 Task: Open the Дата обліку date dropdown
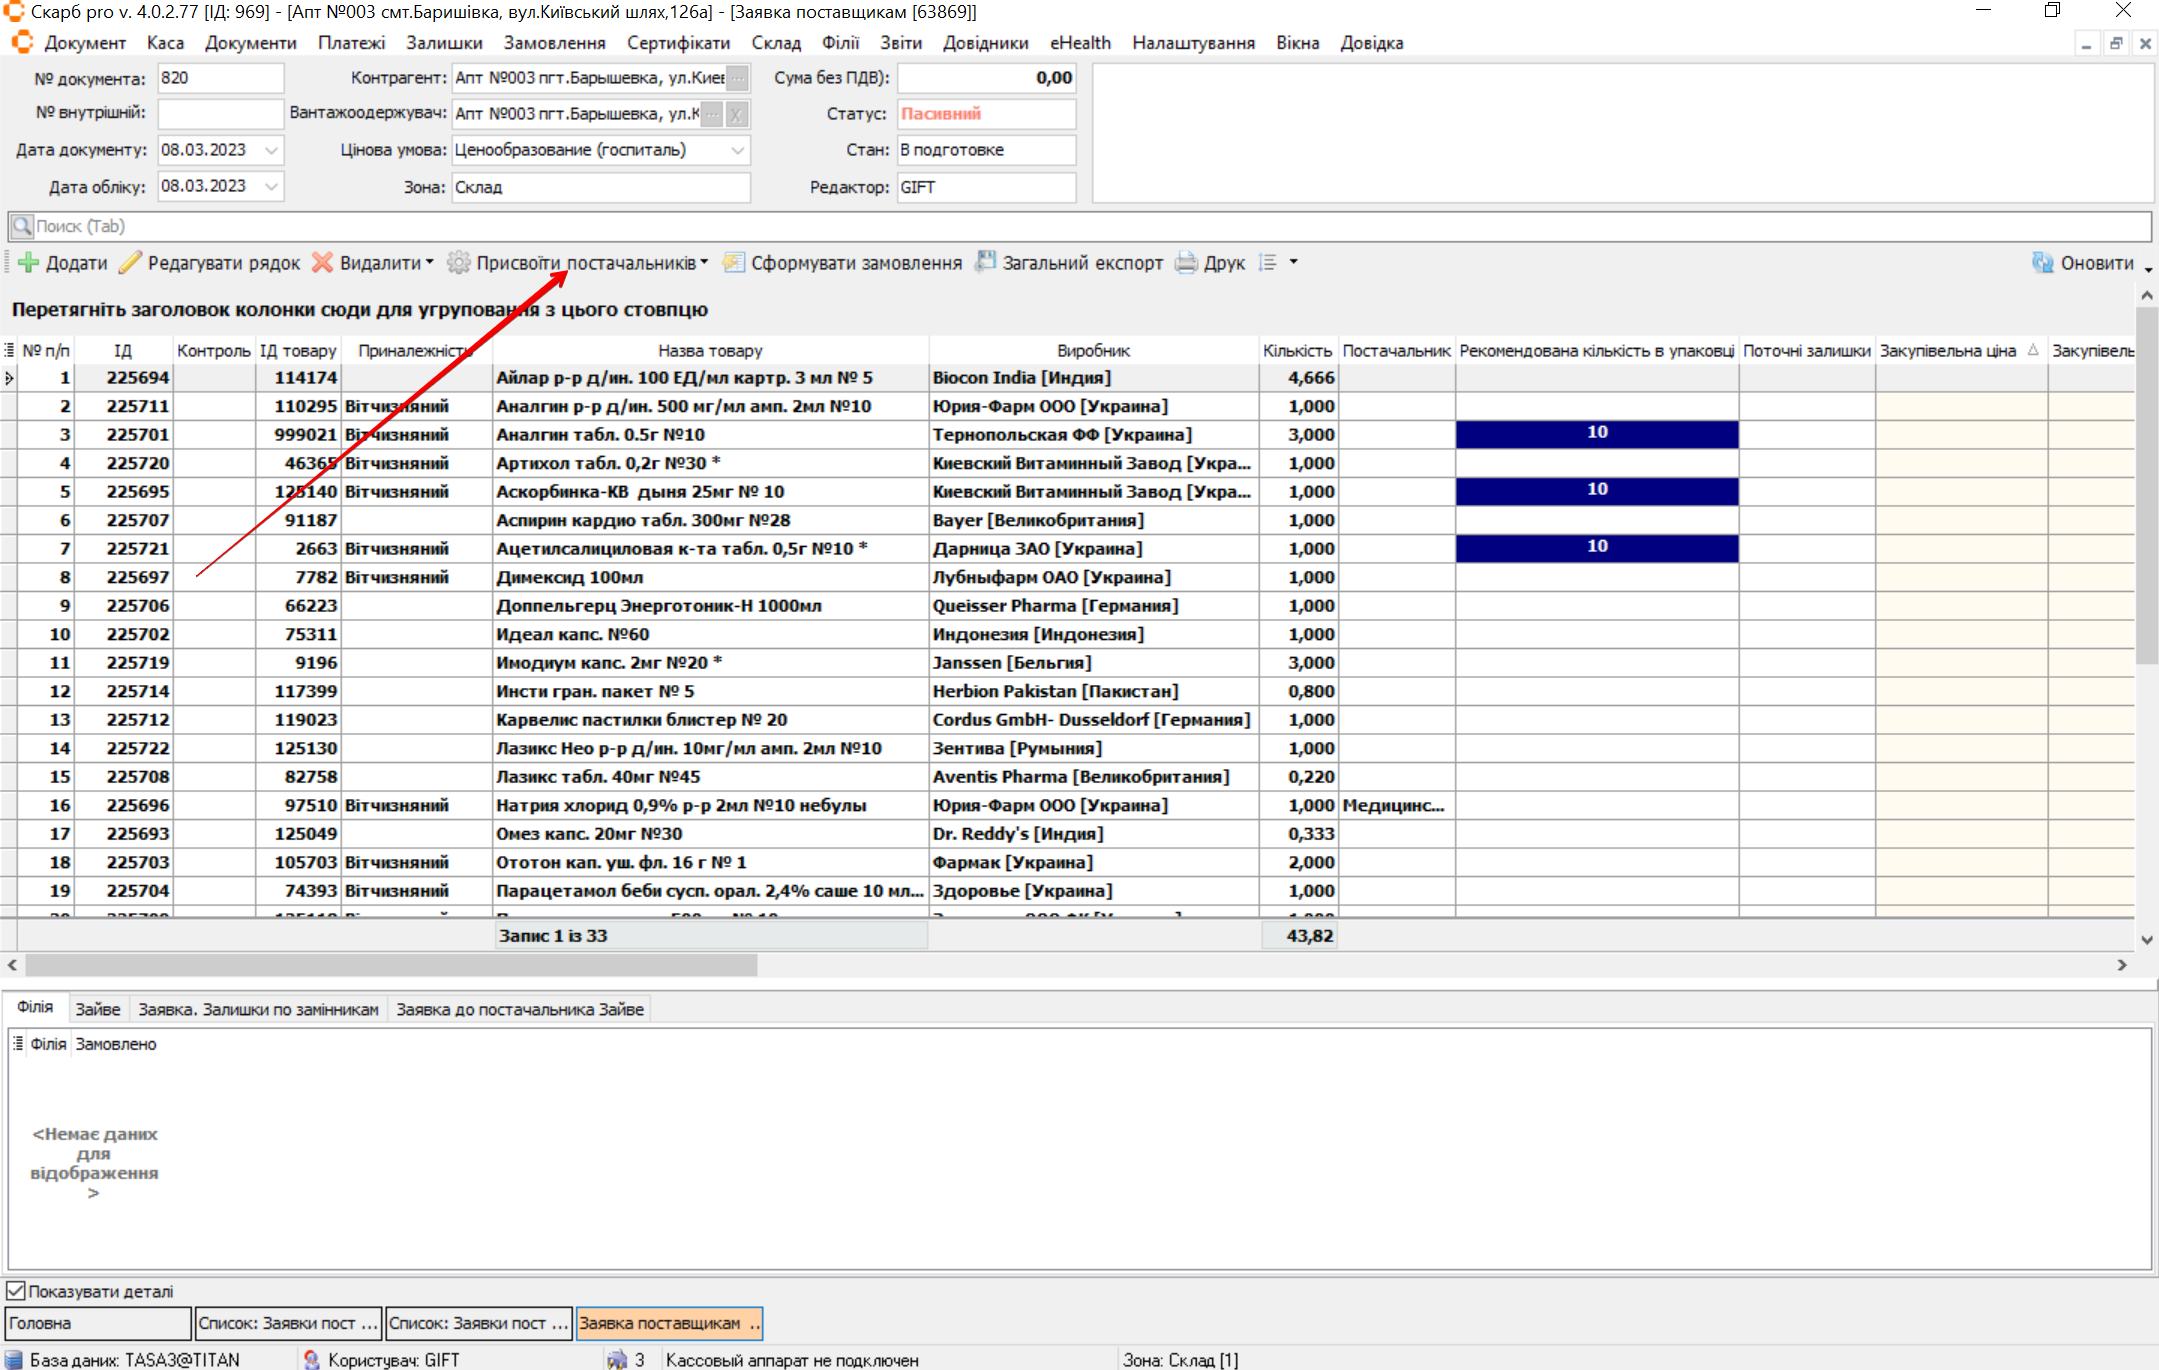click(x=272, y=186)
